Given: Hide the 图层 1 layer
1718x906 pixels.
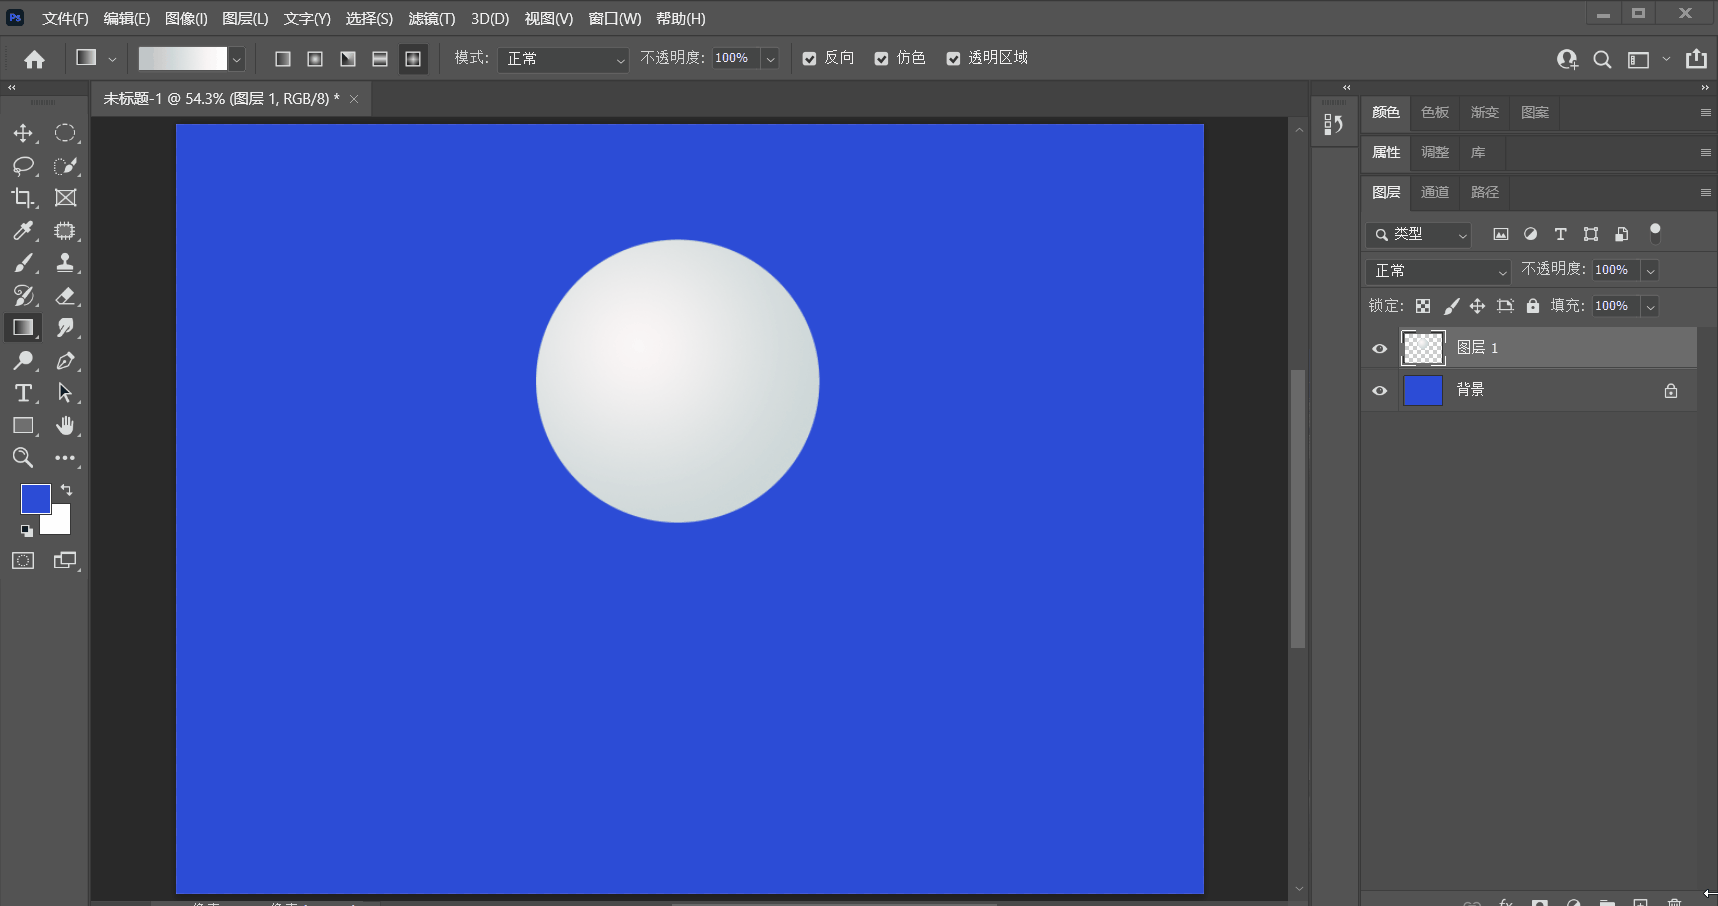Looking at the screenshot, I should tap(1380, 348).
